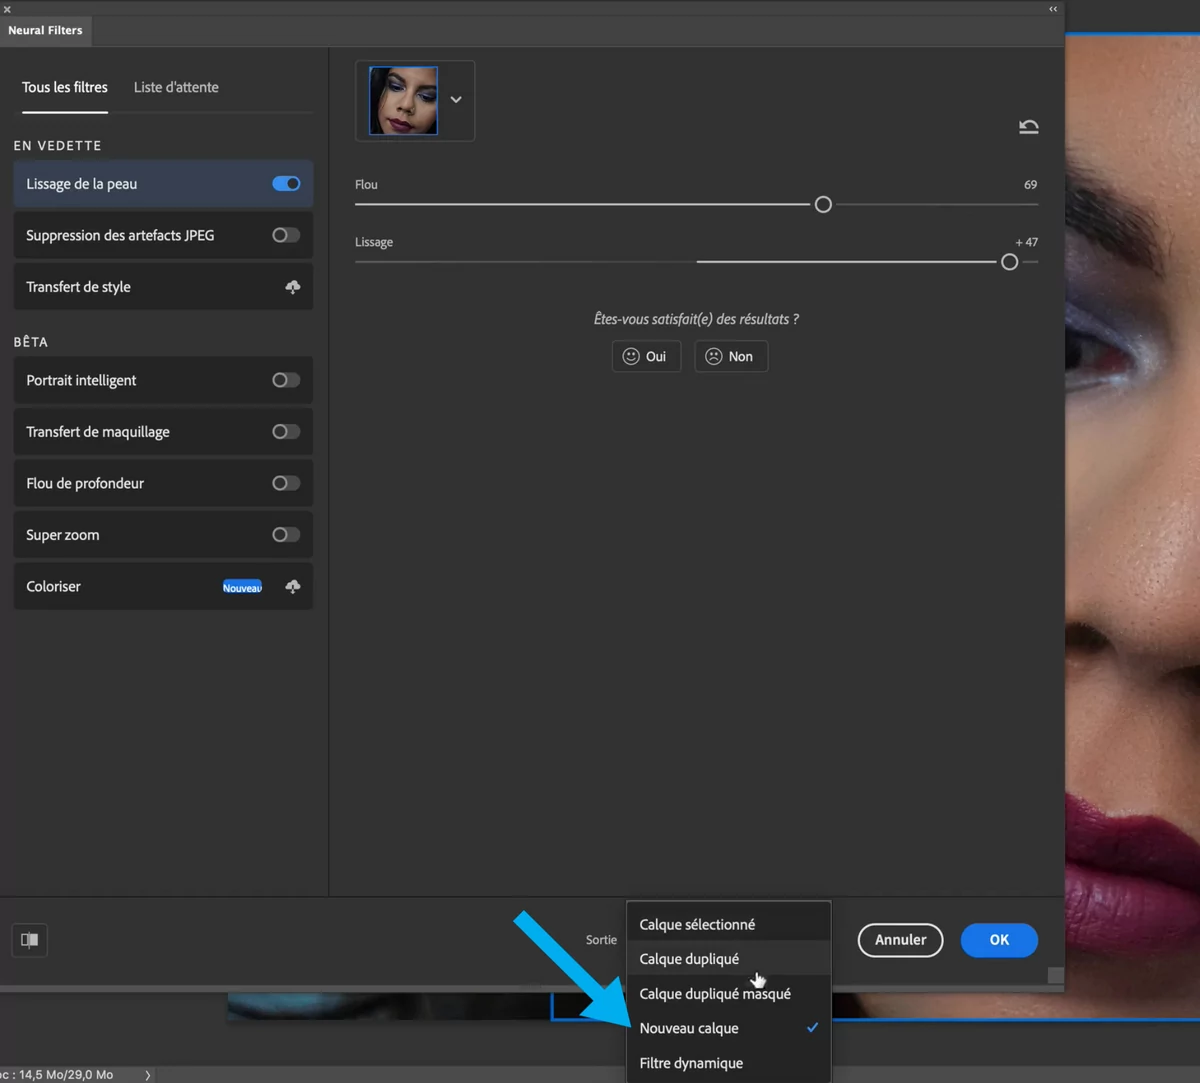
Task: Click the sad face on the Non button
Action: point(714,357)
